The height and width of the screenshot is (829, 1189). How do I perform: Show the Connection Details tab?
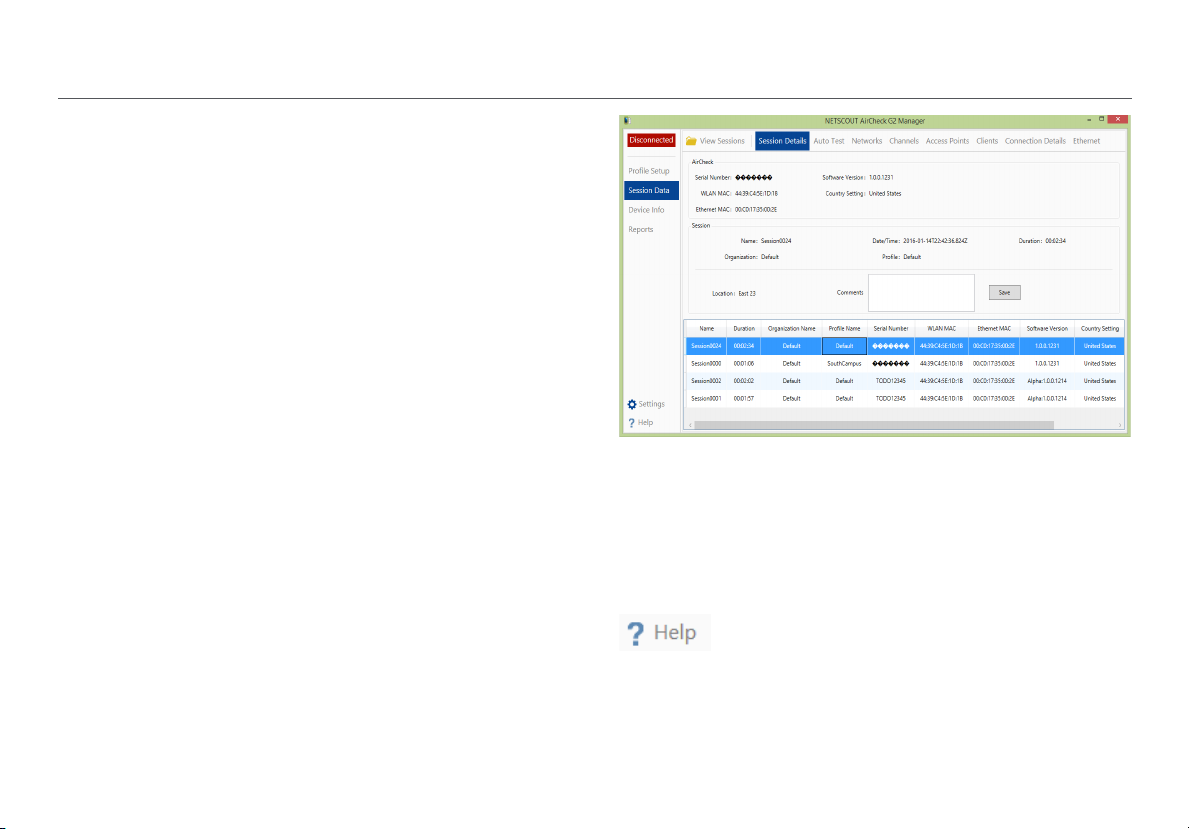coord(1035,141)
